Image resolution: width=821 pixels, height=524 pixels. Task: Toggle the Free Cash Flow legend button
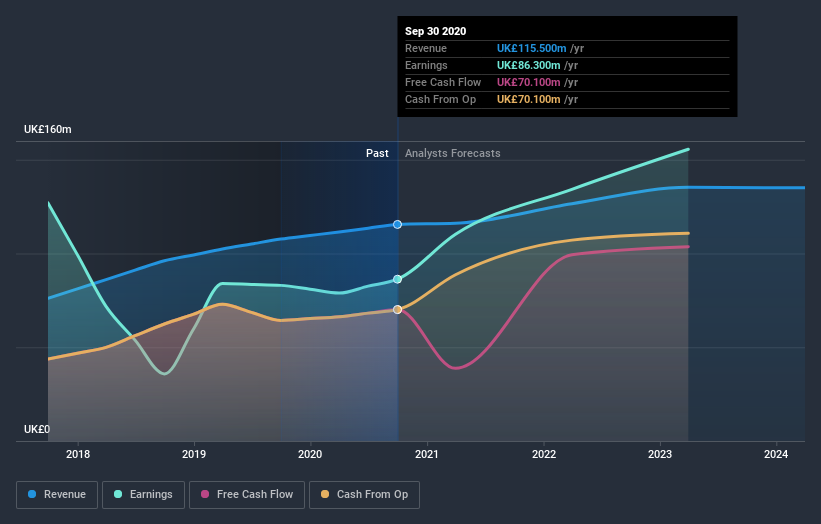coord(247,495)
